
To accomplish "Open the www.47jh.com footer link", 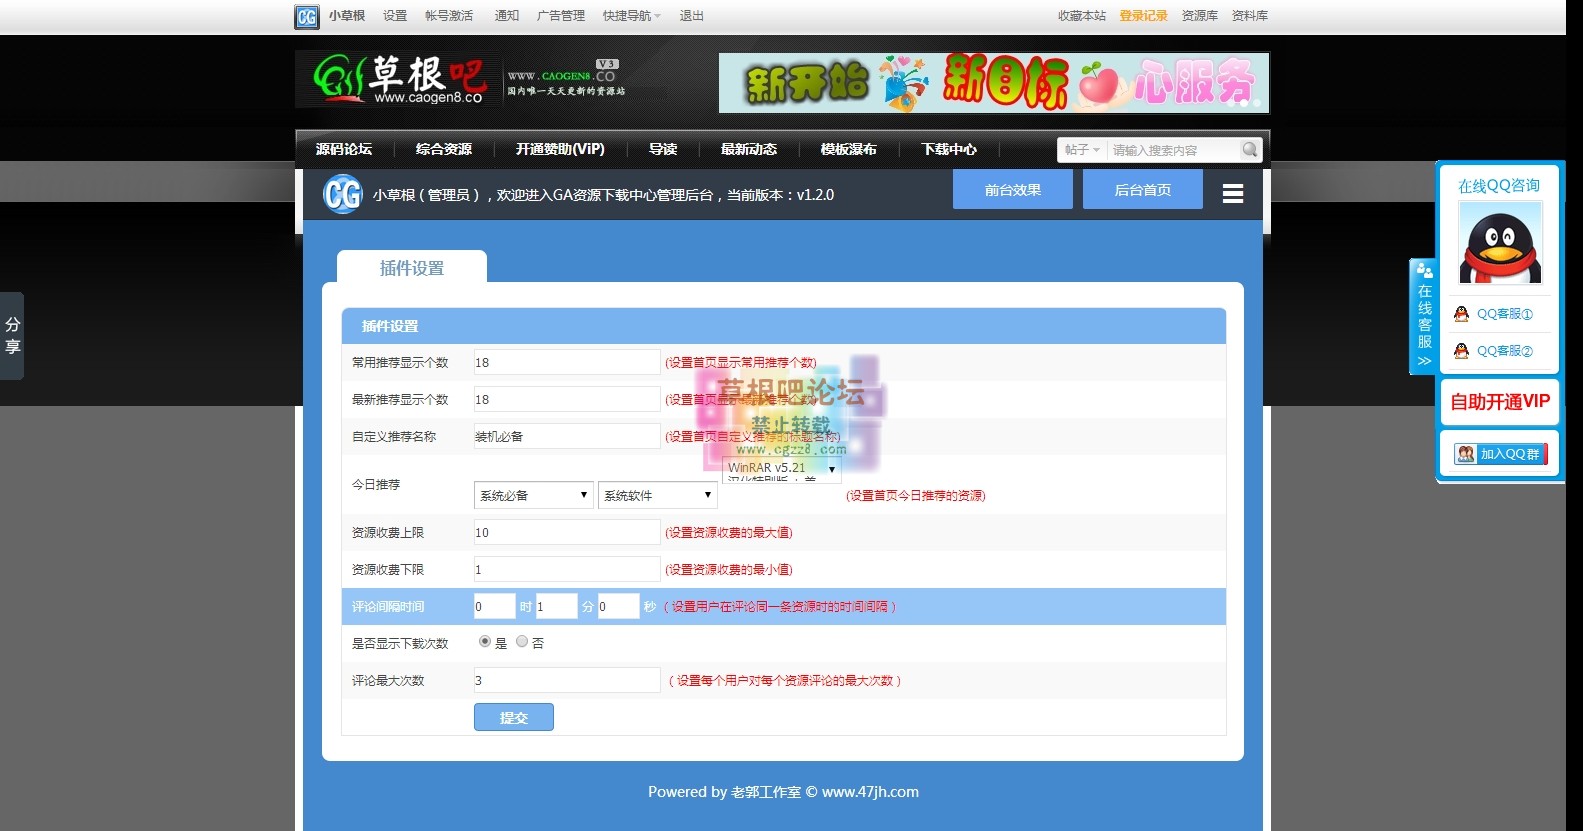I will point(870,792).
